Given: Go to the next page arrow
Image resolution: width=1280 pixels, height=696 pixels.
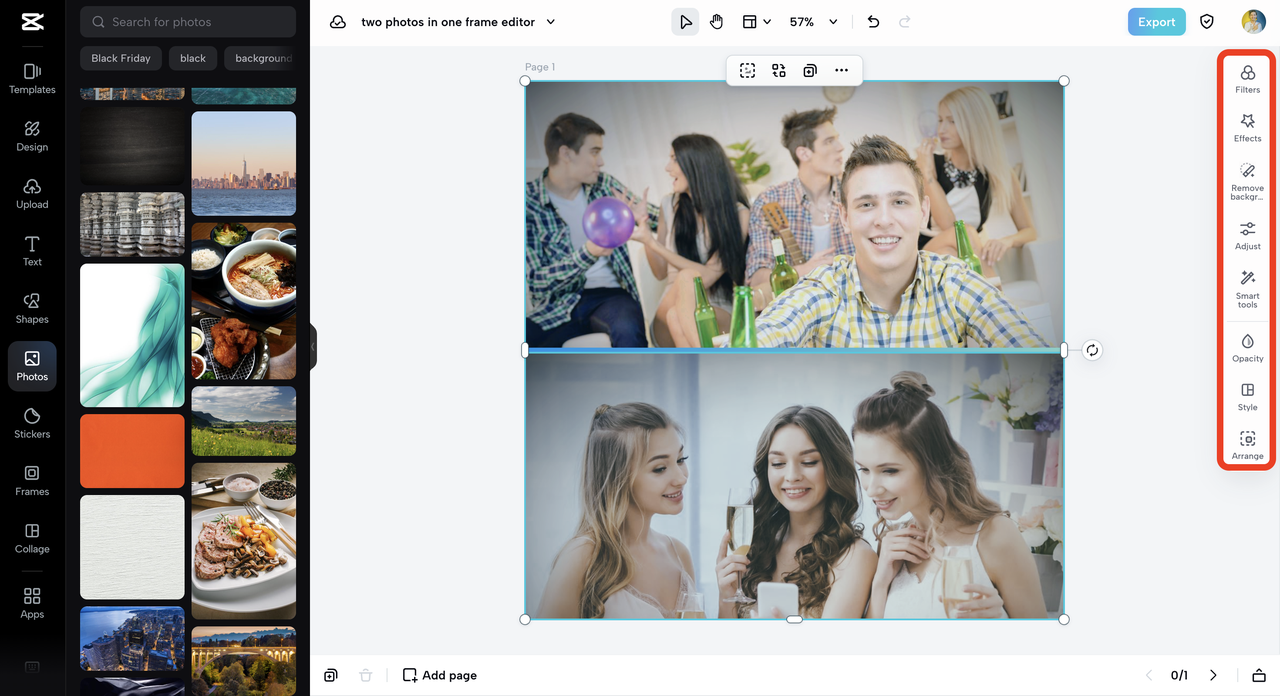Looking at the screenshot, I should point(1213,675).
